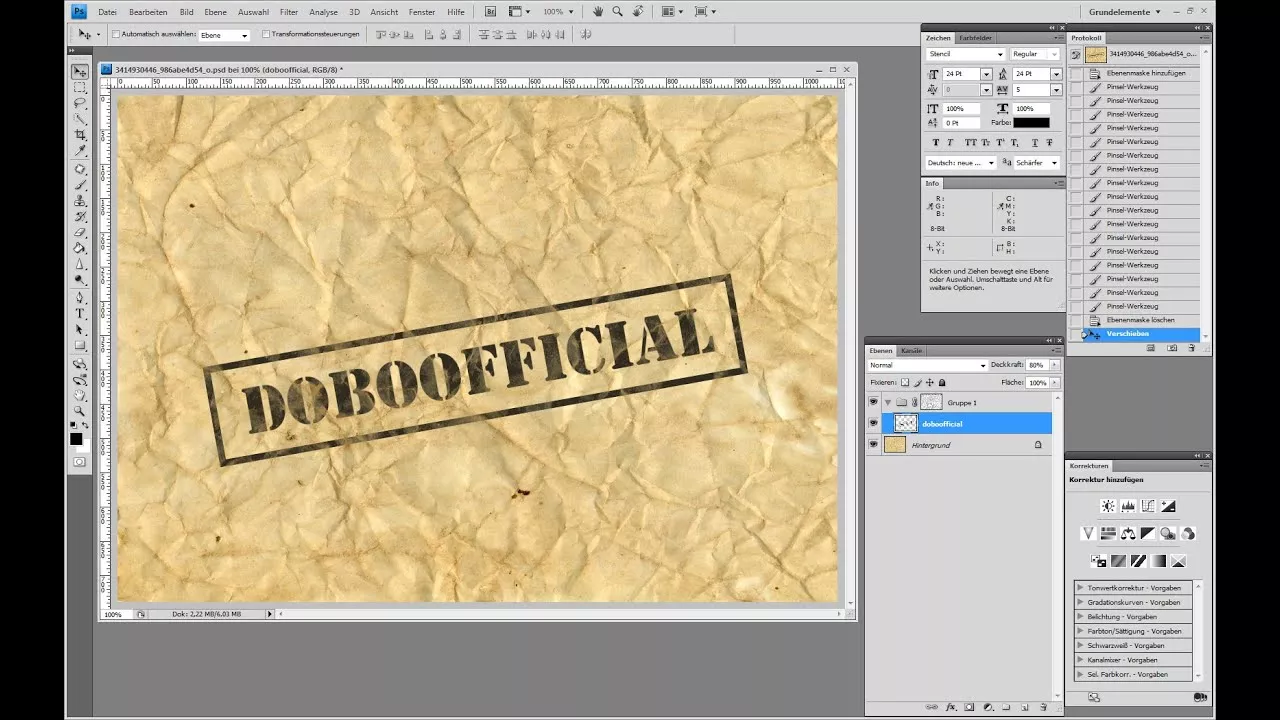1280x720 pixels.
Task: Select the Crop tool
Action: [80, 134]
